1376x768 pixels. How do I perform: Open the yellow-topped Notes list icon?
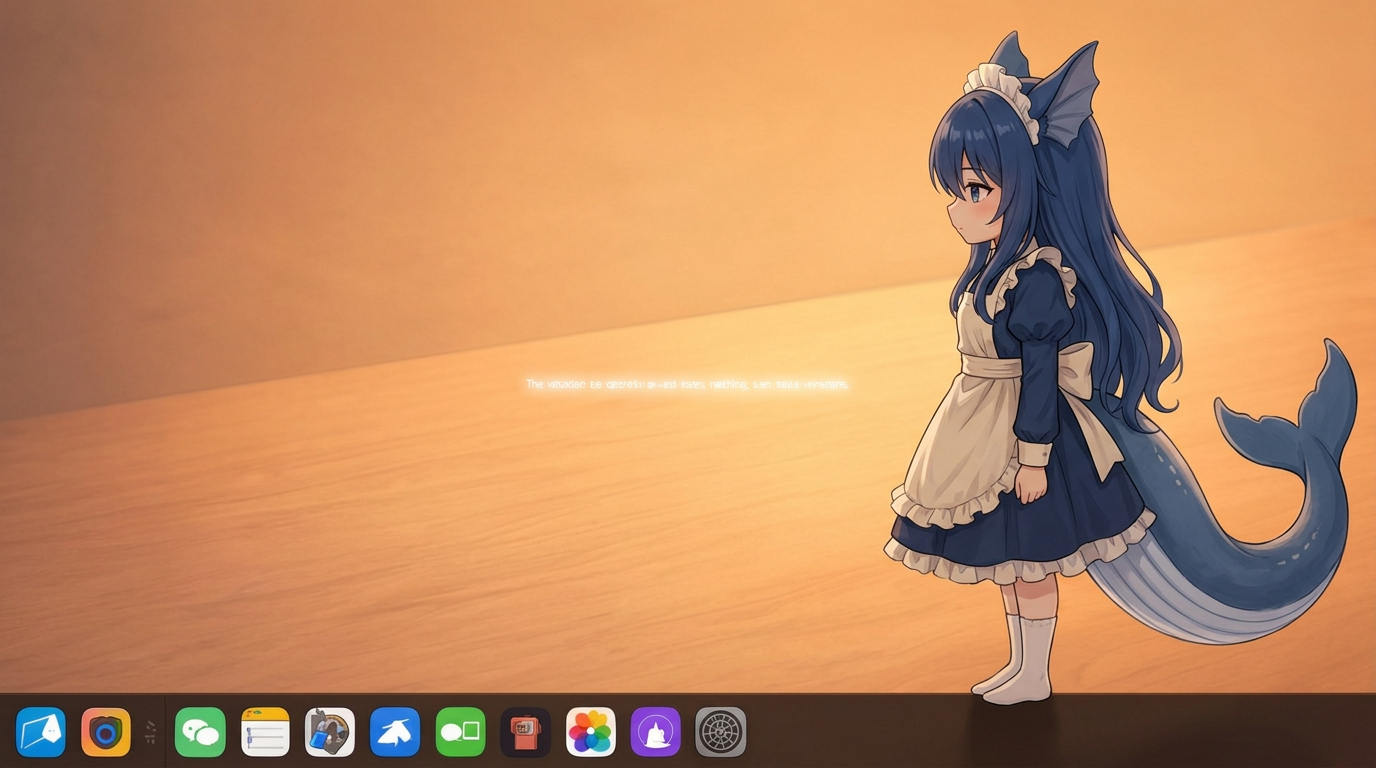click(x=265, y=732)
